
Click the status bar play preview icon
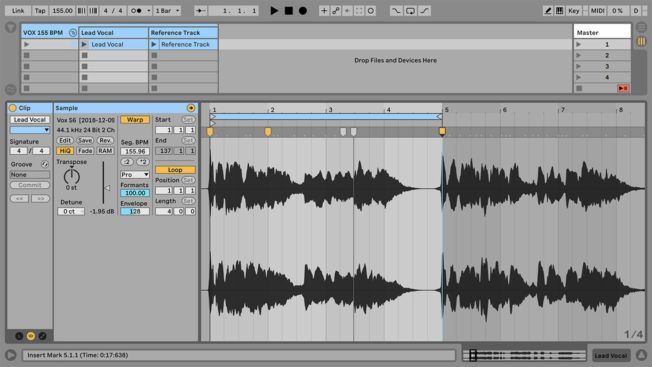click(11, 355)
